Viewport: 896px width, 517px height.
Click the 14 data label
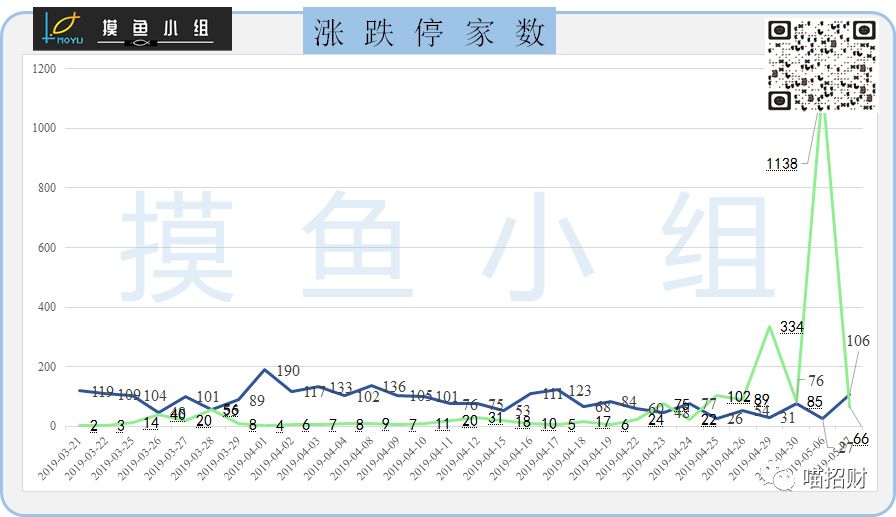151,423
